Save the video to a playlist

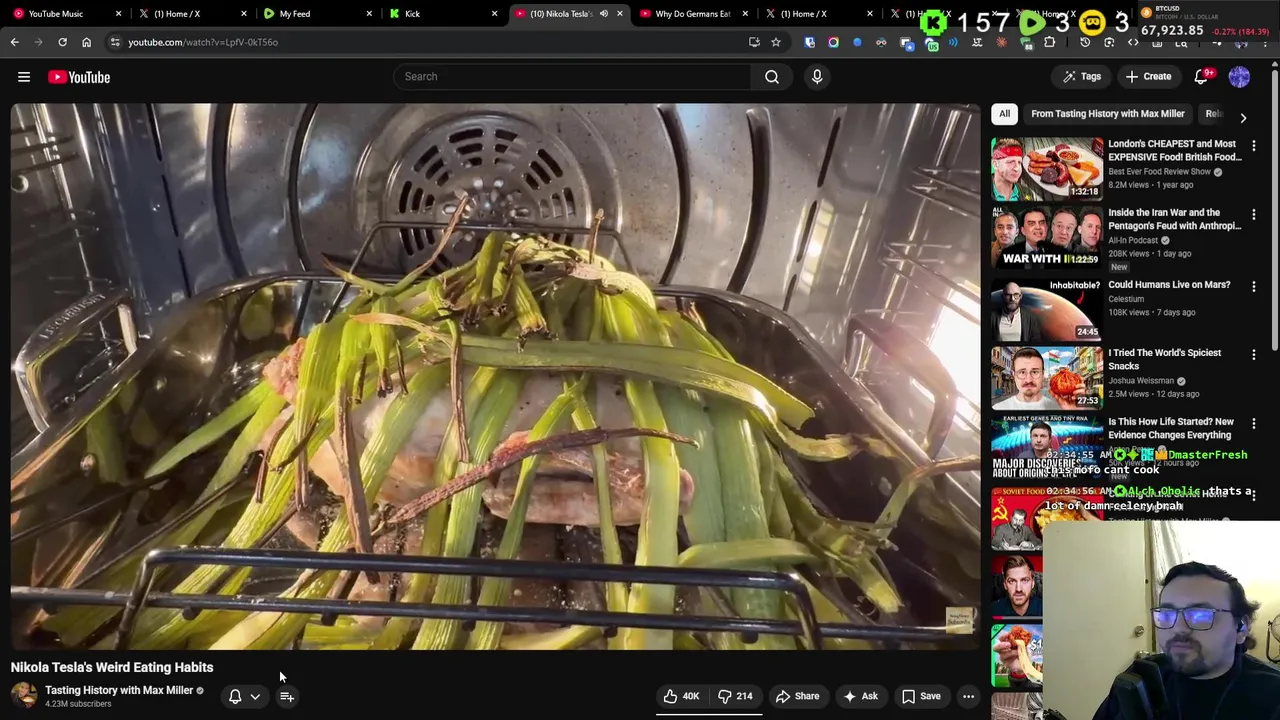[x=921, y=696]
